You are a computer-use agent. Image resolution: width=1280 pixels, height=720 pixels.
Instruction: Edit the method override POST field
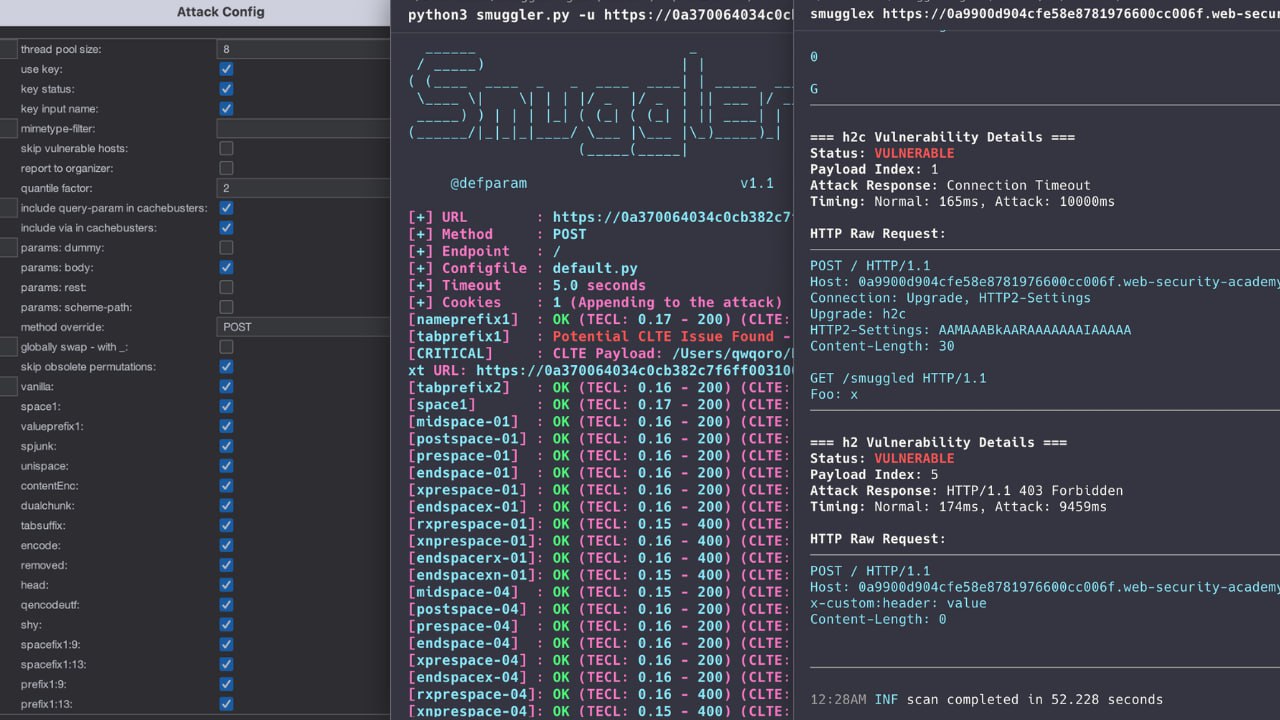(303, 327)
